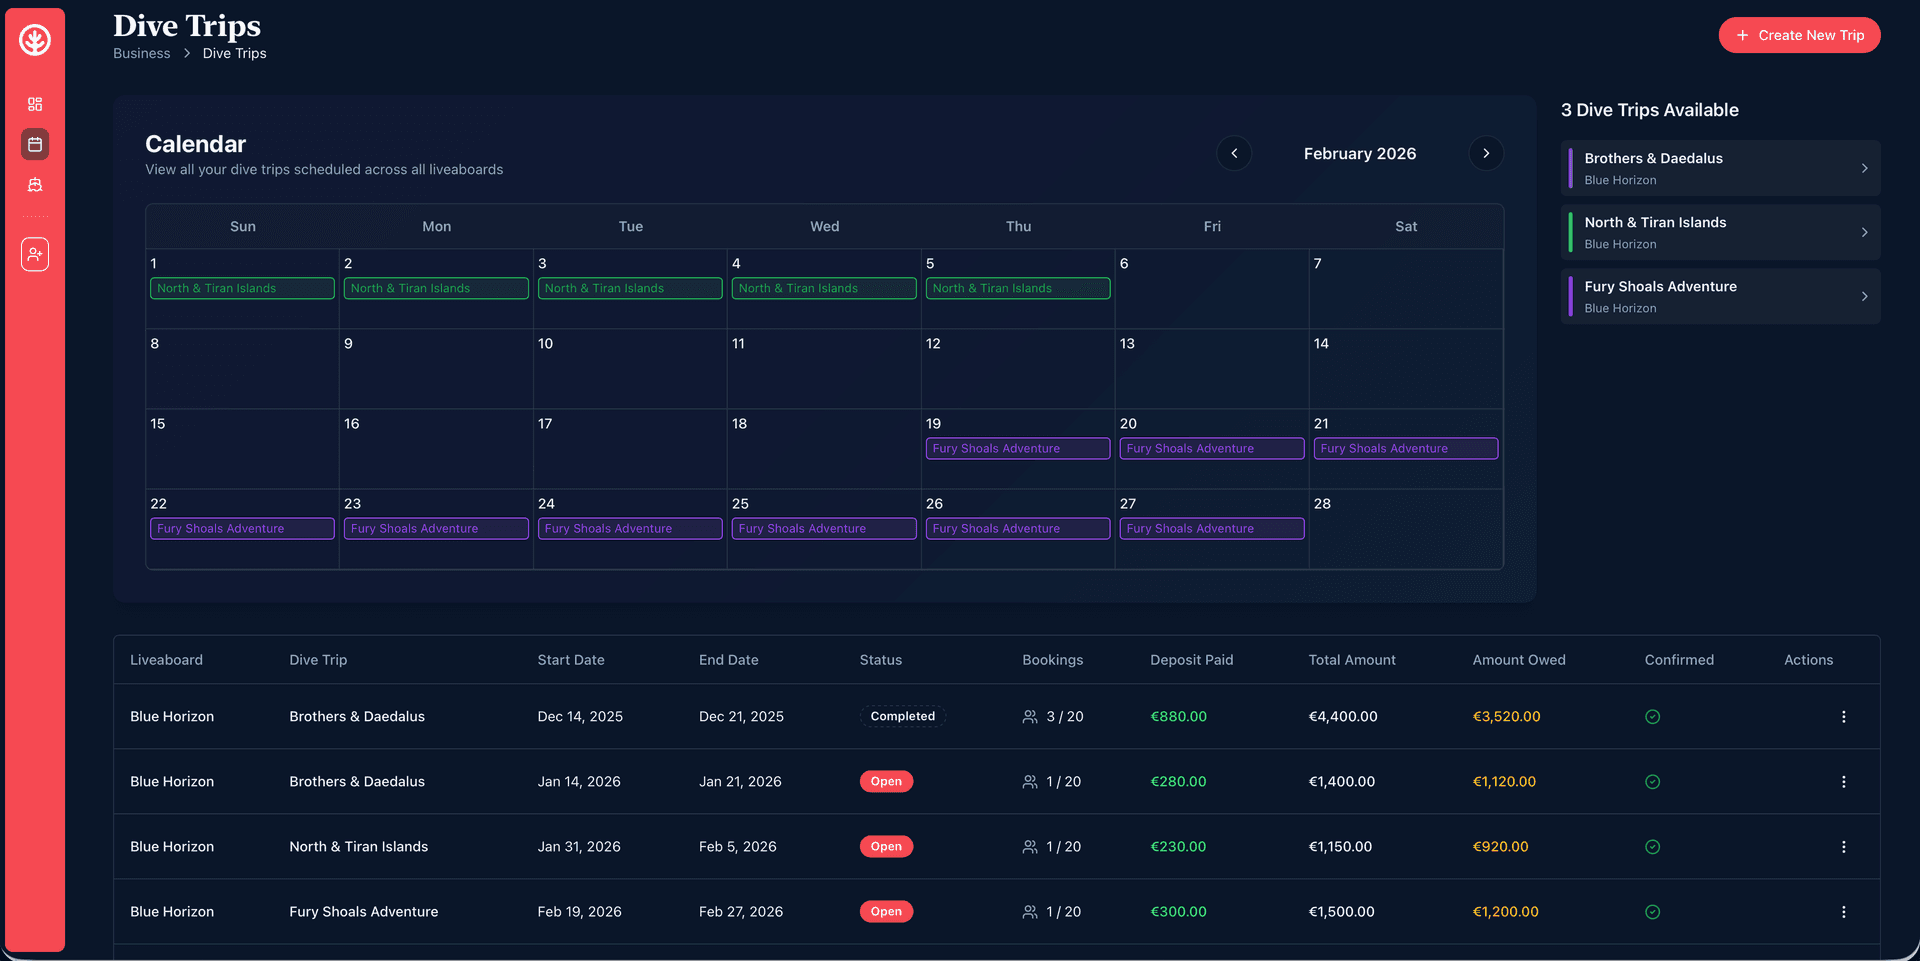Viewport: 1920px width, 961px height.
Task: Toggle confirmed checkmark for North & Tiran Islands row
Action: click(x=1652, y=846)
